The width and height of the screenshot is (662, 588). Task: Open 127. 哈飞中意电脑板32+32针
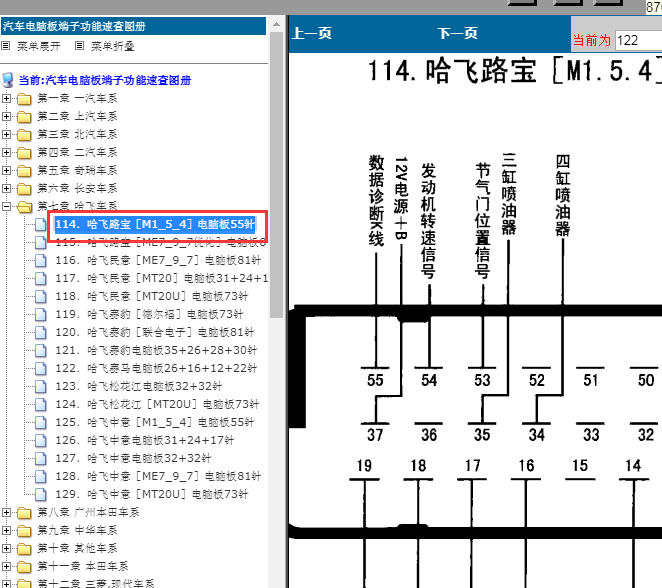133,459
